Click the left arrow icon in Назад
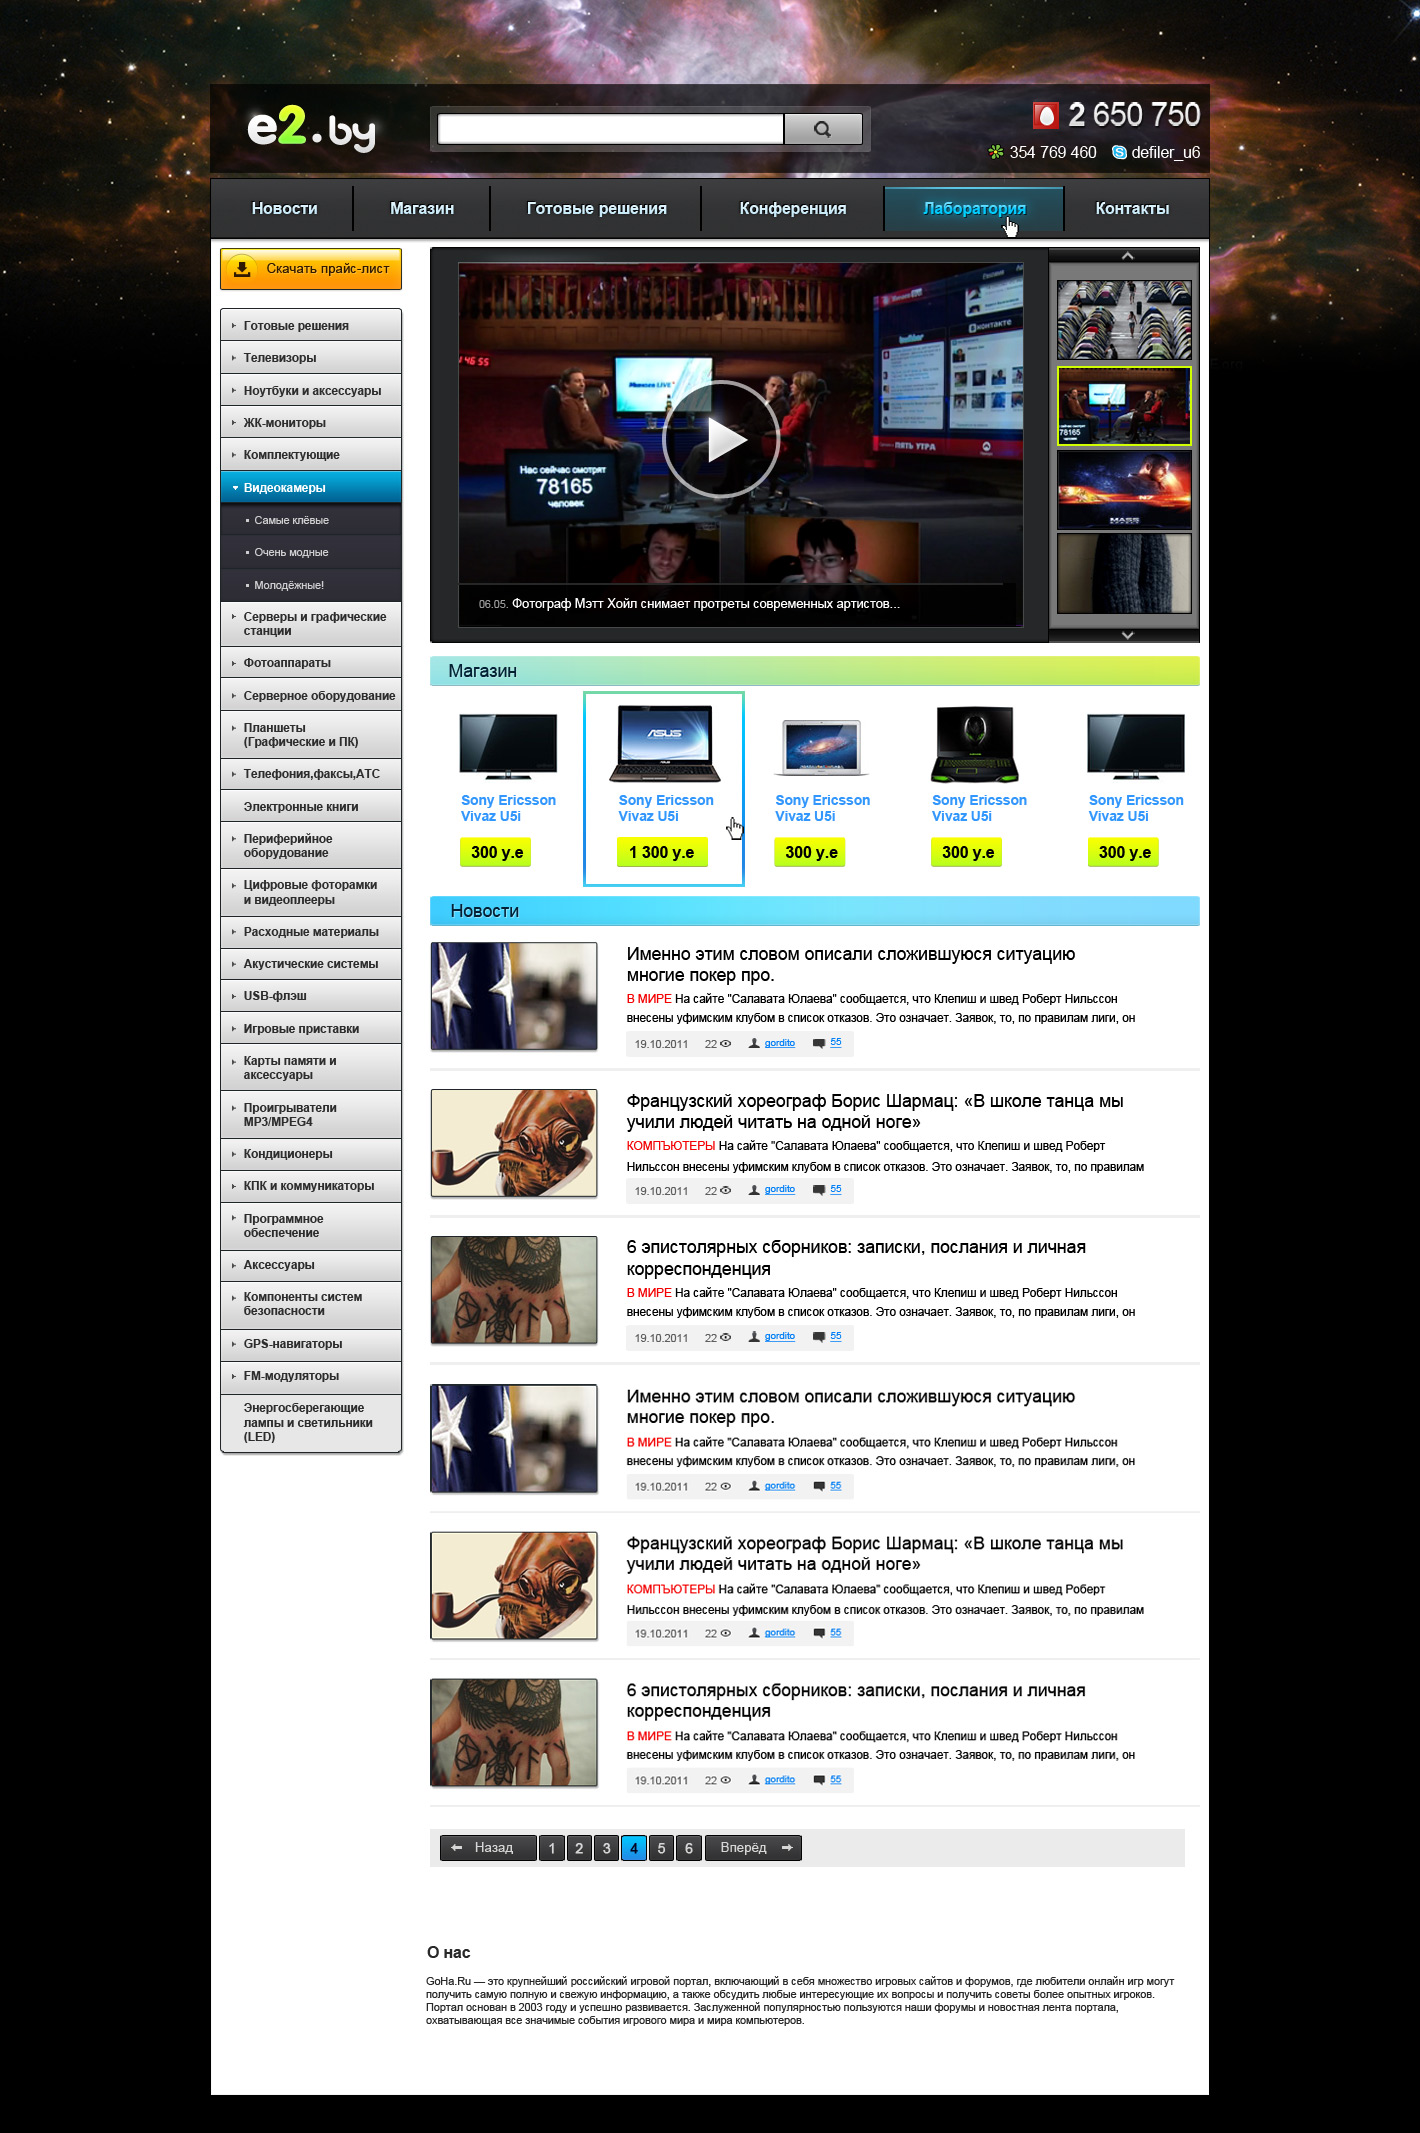Viewport: 1420px width, 2133px height. click(x=457, y=1848)
